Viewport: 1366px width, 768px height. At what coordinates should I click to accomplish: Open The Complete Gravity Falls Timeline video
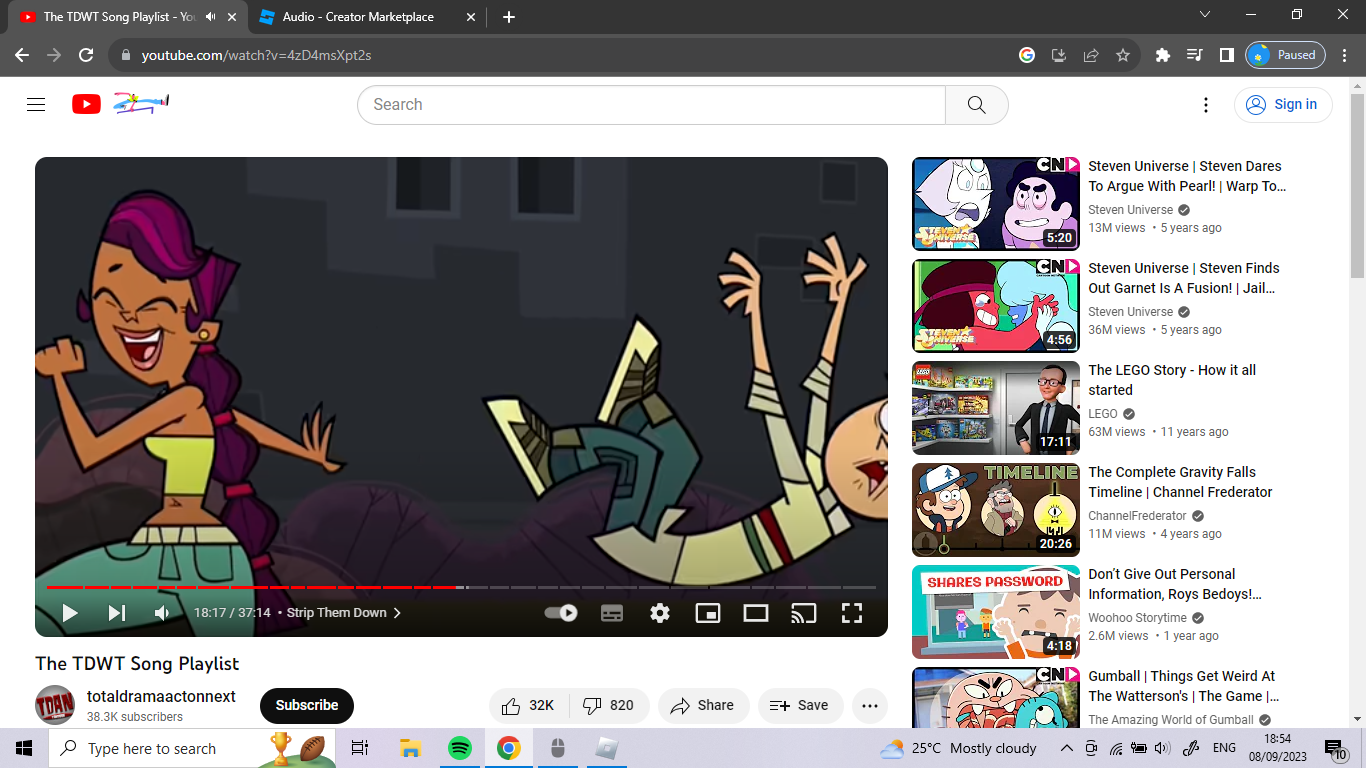[x=1180, y=482]
